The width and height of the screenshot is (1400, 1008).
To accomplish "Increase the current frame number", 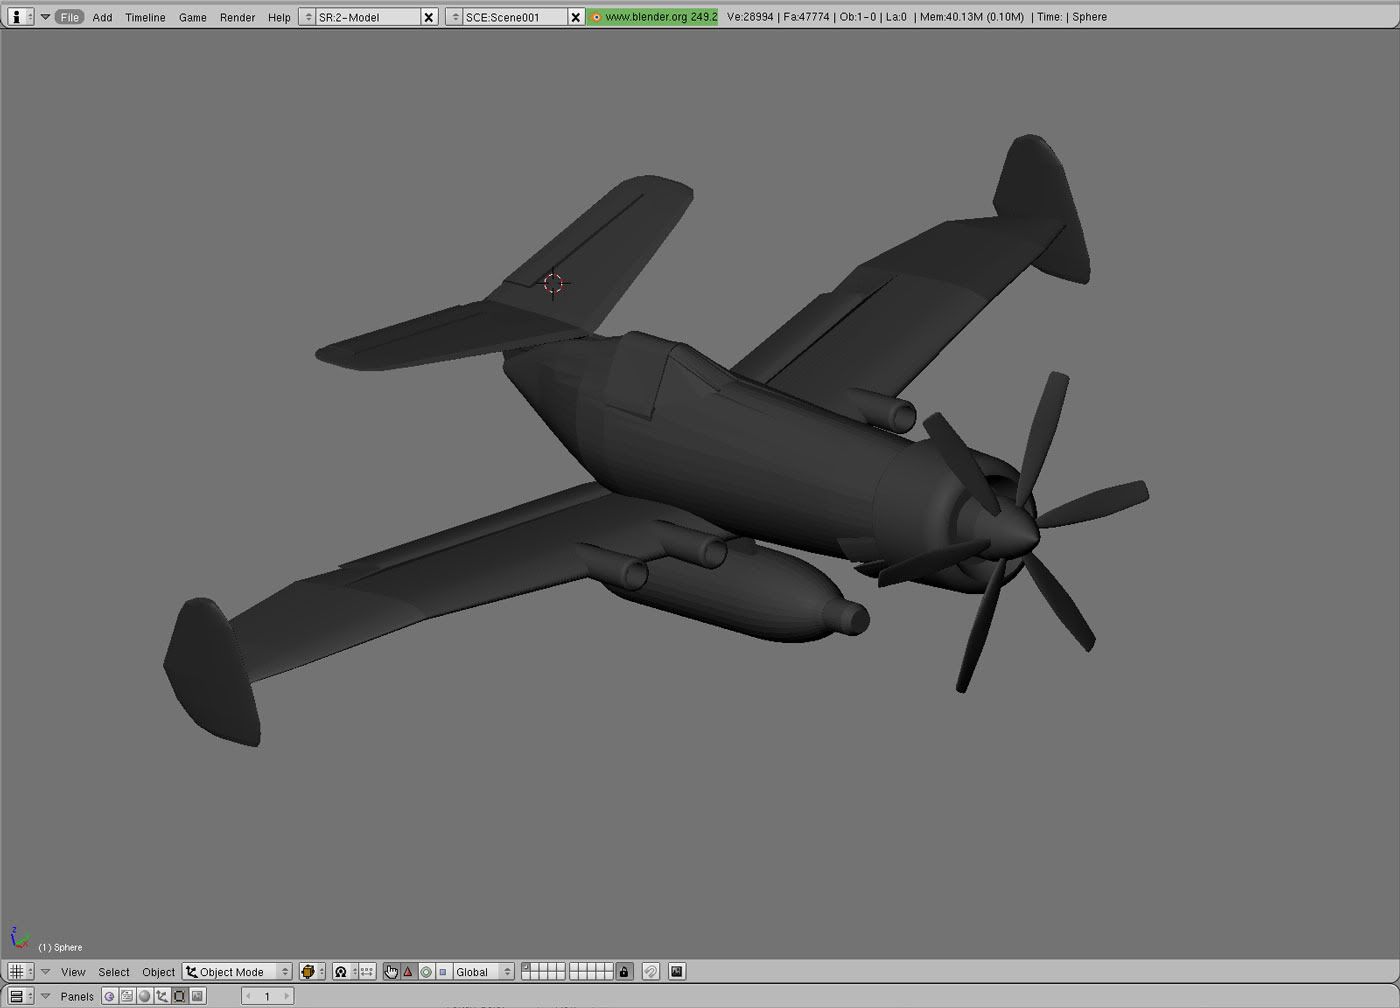I will pos(287,996).
